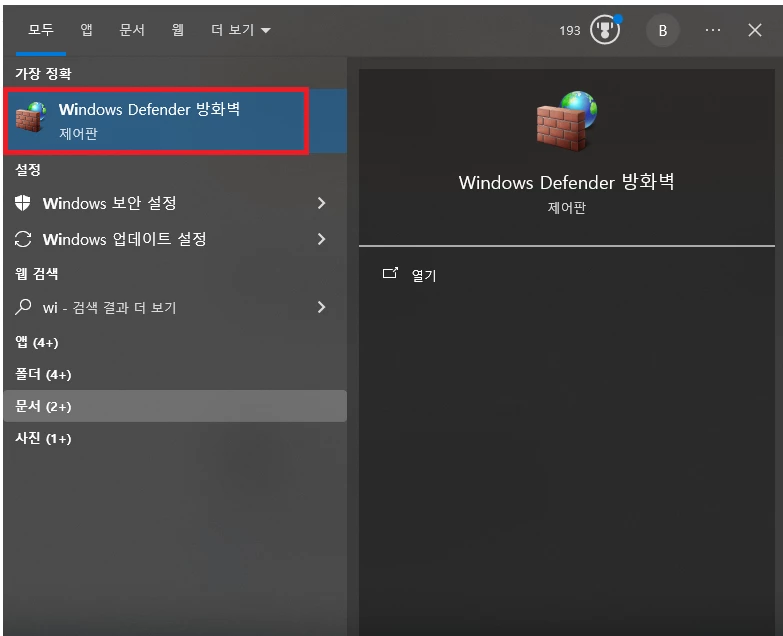The image size is (783, 636).
Task: Click the large firewall icon in preview pane
Action: (x=567, y=121)
